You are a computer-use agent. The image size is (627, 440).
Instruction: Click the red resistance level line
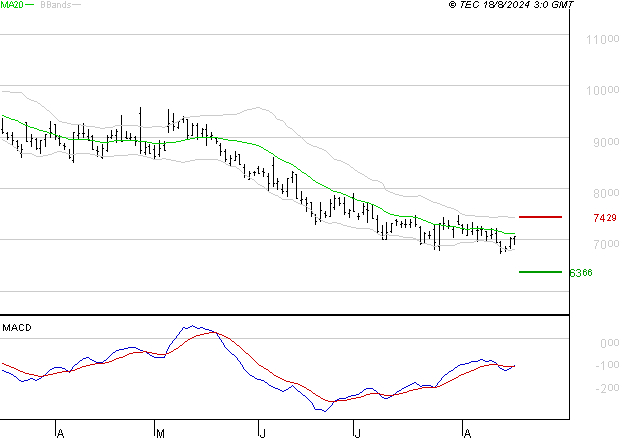pos(540,217)
